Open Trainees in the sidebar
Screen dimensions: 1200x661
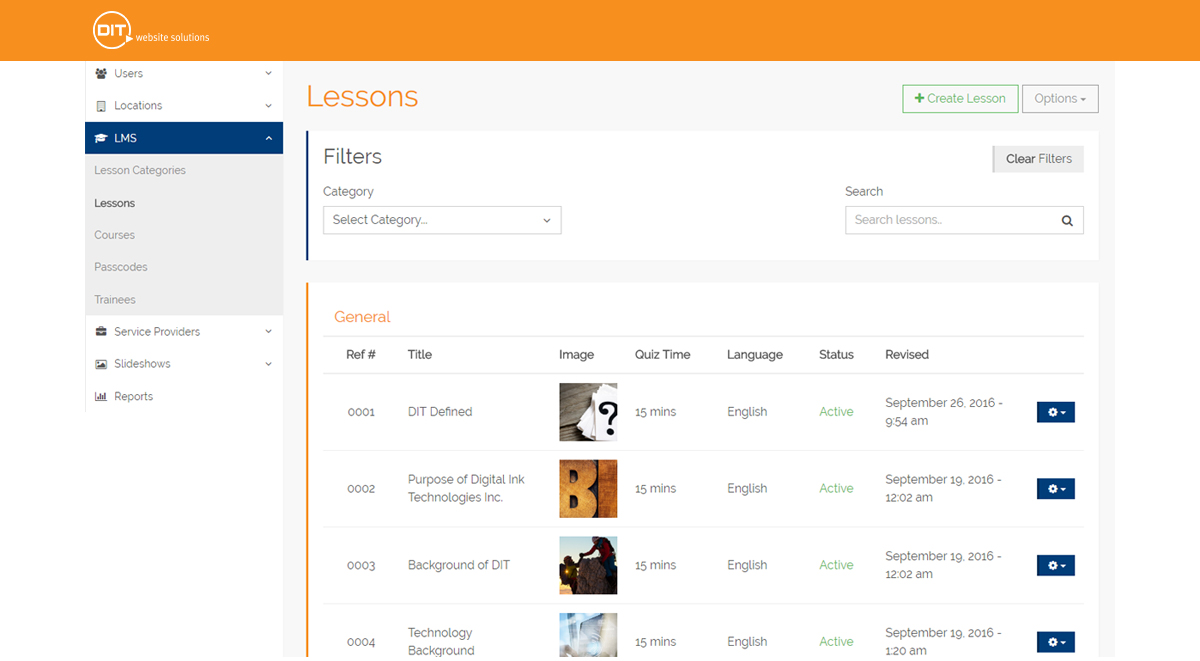(x=115, y=300)
